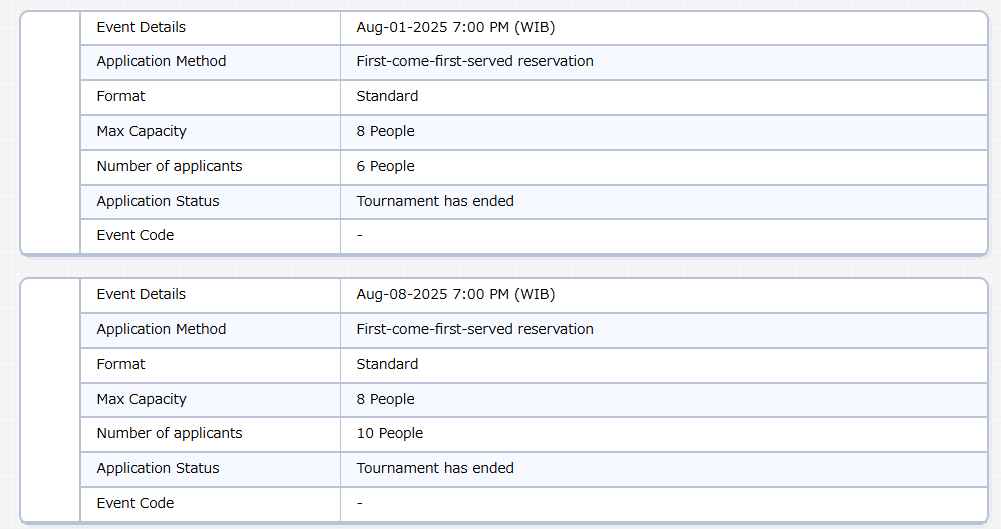Click "8 People" capacity in Aug-08 event
The width and height of the screenshot is (1001, 529).
coord(385,399)
